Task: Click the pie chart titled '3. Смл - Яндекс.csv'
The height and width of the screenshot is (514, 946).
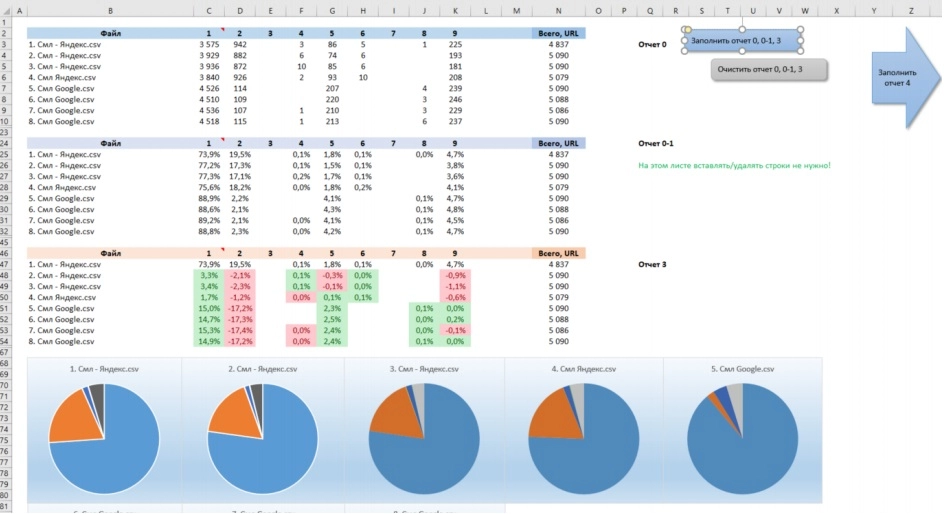Action: (x=424, y=439)
